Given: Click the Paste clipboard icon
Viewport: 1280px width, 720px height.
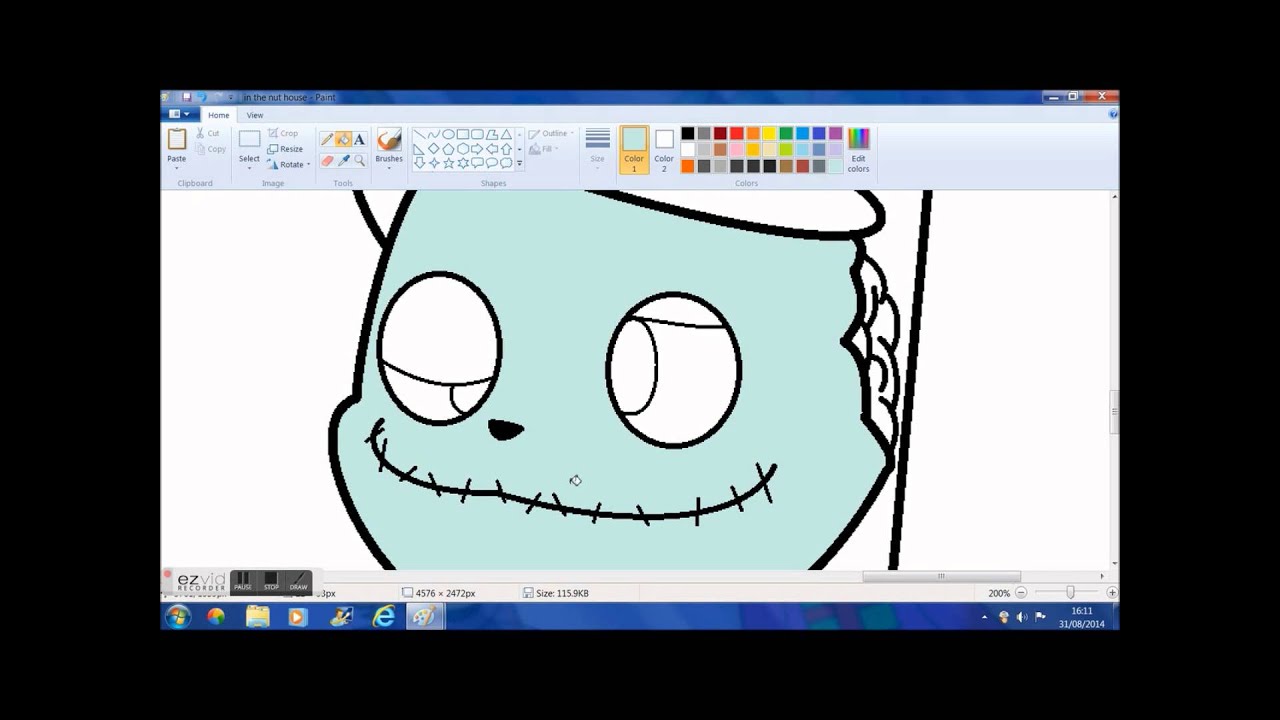Looking at the screenshot, I should [177, 139].
